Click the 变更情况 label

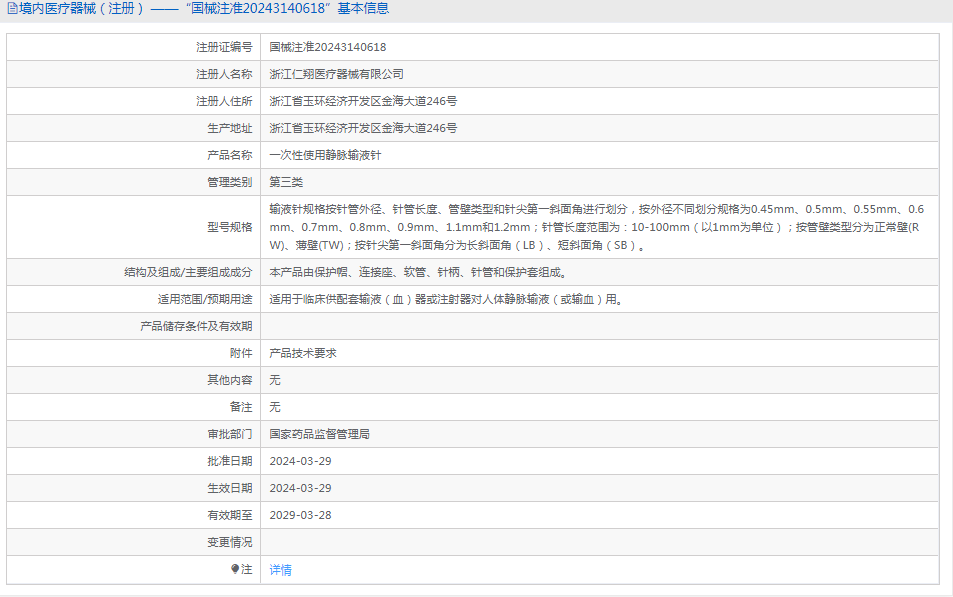229,542
